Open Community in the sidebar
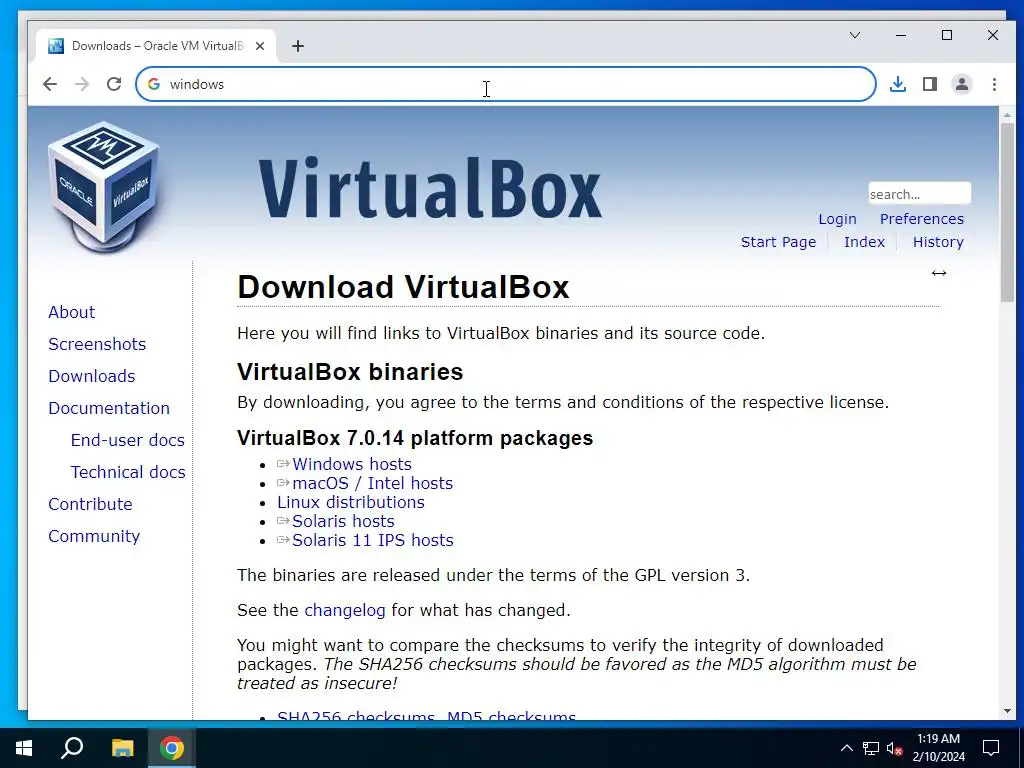 pyautogui.click(x=94, y=536)
